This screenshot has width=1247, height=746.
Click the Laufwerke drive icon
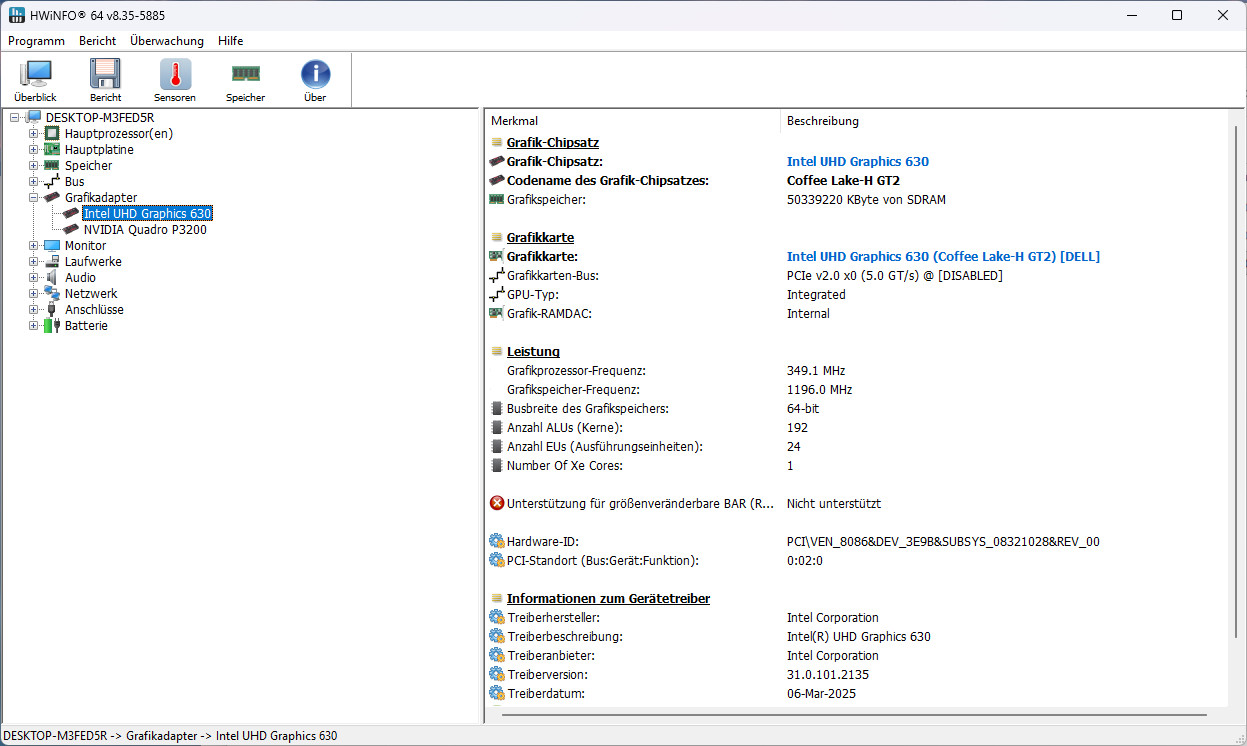[52, 262]
